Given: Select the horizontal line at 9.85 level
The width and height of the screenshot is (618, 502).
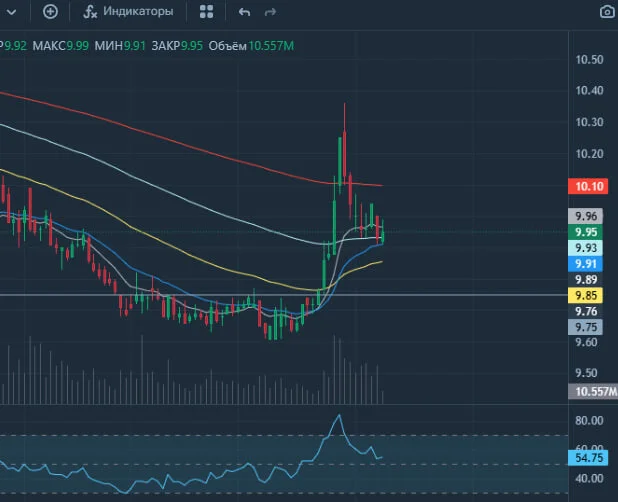Looking at the screenshot, I should pos(284,295).
